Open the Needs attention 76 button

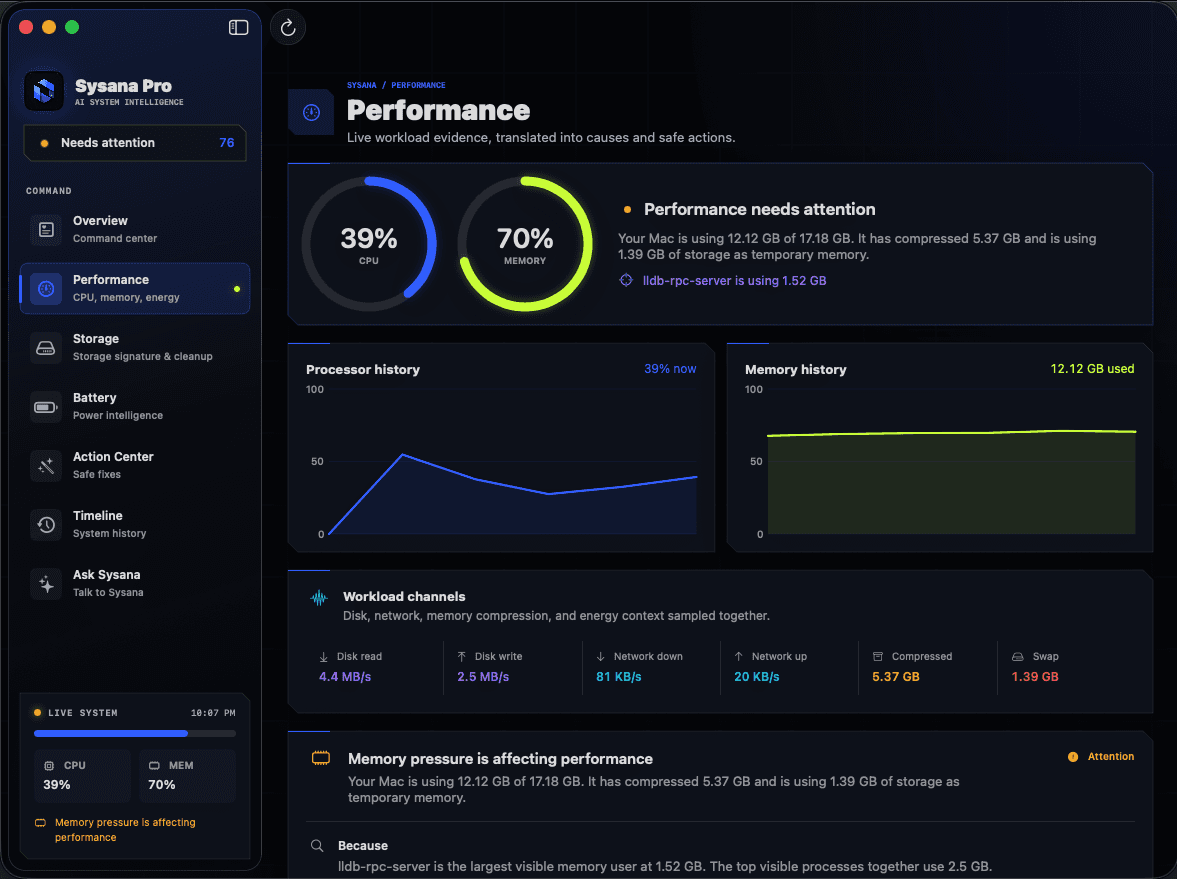135,143
